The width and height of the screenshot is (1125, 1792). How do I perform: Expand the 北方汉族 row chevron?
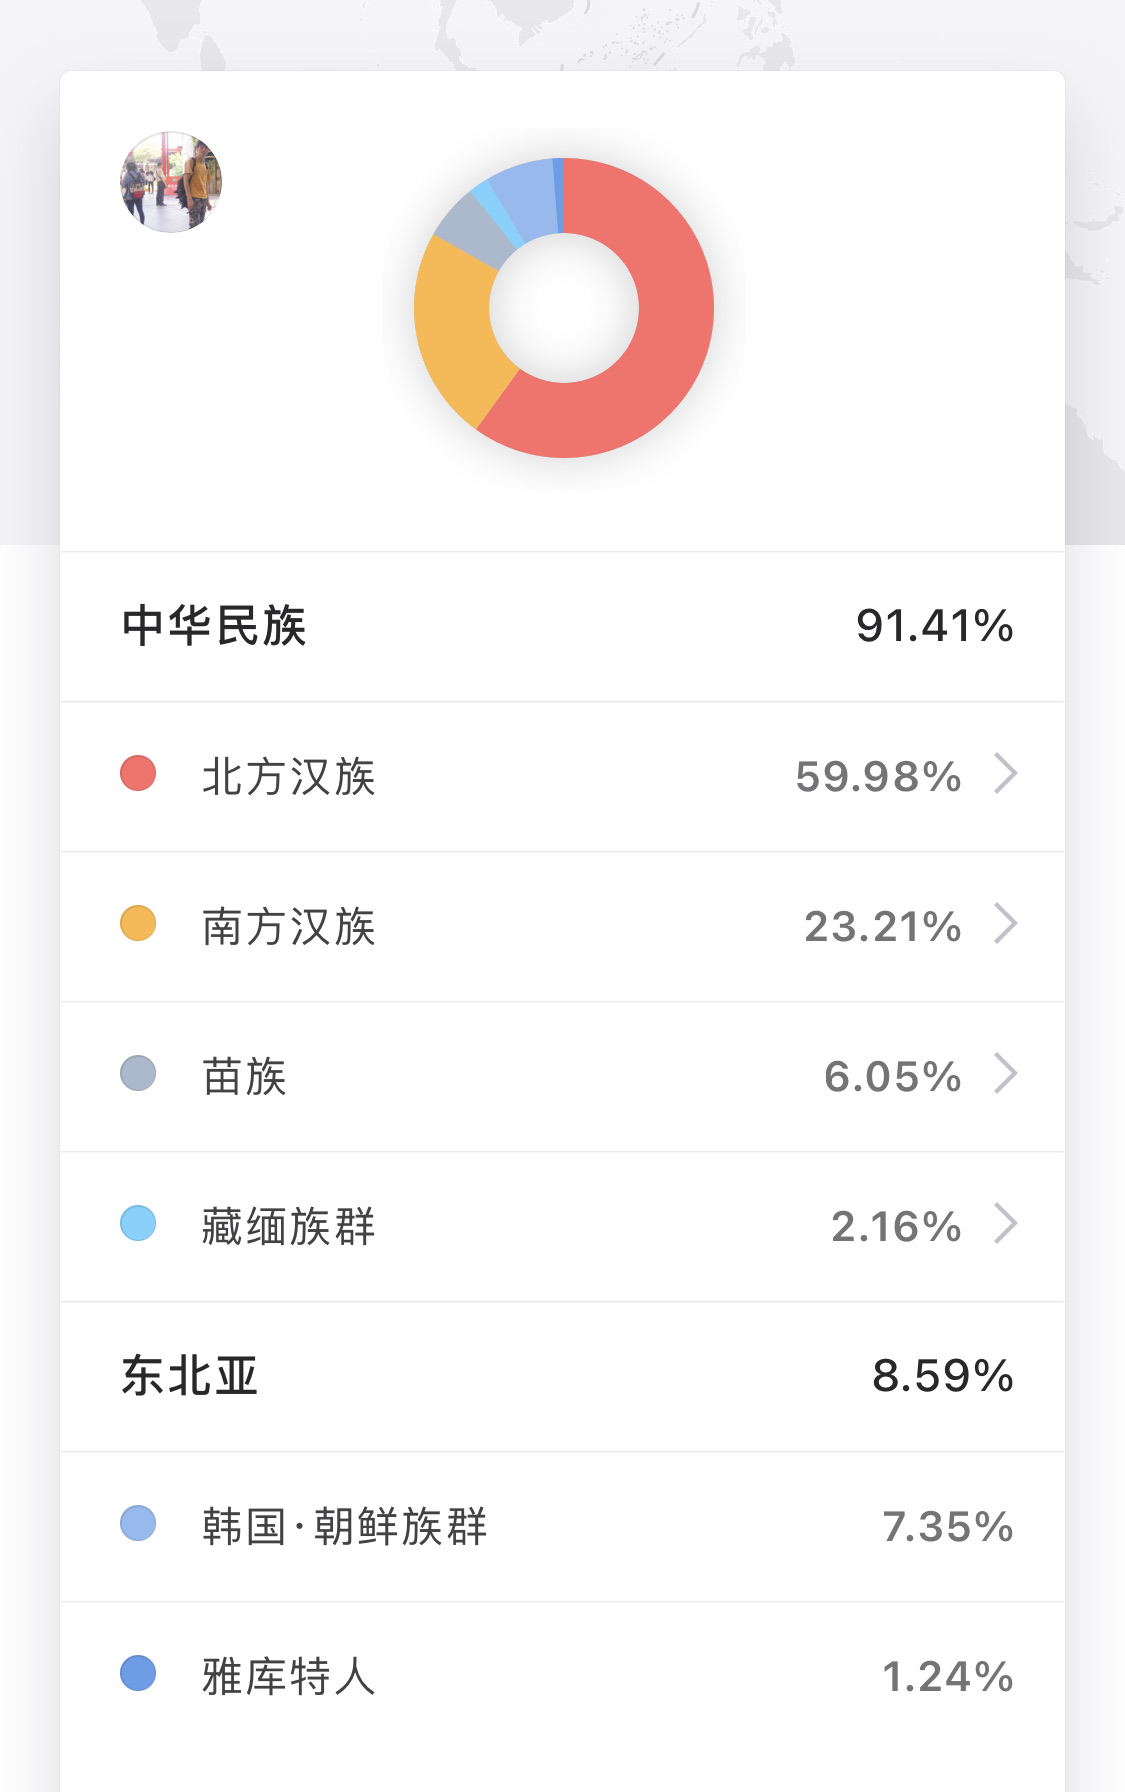tap(1005, 774)
